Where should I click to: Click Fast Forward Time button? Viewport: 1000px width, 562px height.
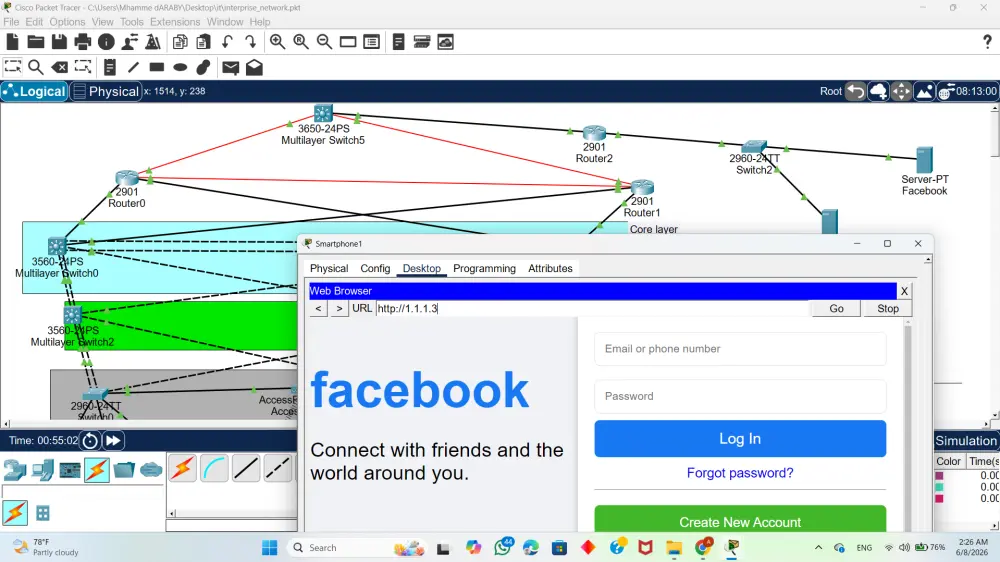tap(113, 440)
